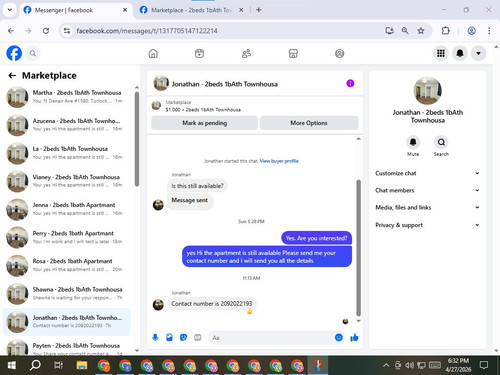Open Shawna 2beds 1bAth Townhousa chat
The height and width of the screenshot is (375, 500).
point(67,293)
